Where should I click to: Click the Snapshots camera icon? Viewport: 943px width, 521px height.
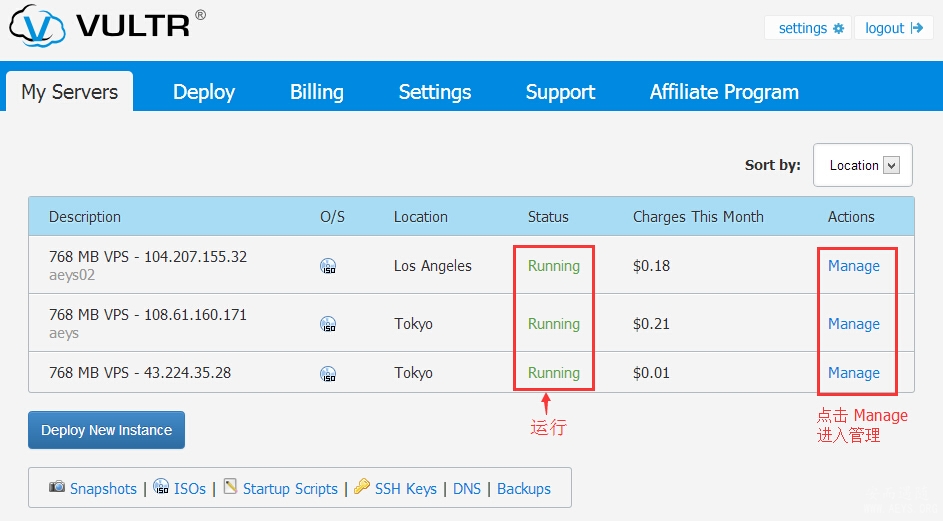click(57, 486)
